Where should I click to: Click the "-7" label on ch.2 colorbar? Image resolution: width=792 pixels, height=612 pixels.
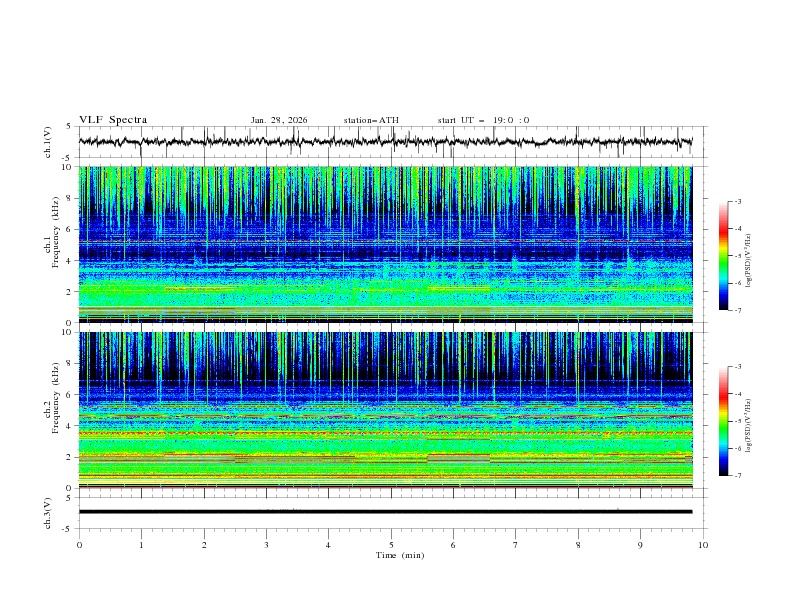tap(738, 475)
